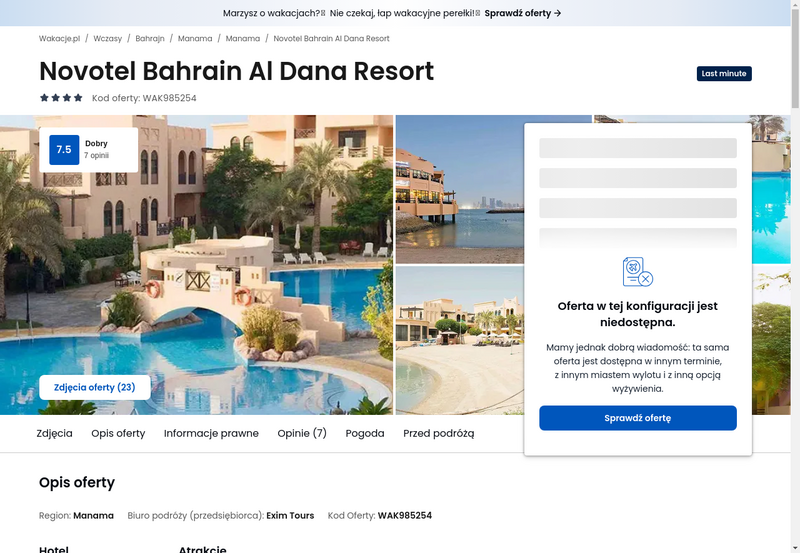Image resolution: width=800 pixels, height=553 pixels.
Task: Click the Sprawdź ofertę button
Action: (638, 418)
